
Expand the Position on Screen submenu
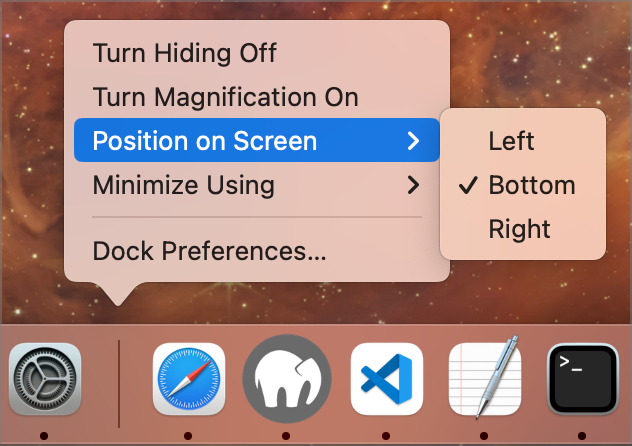205,141
